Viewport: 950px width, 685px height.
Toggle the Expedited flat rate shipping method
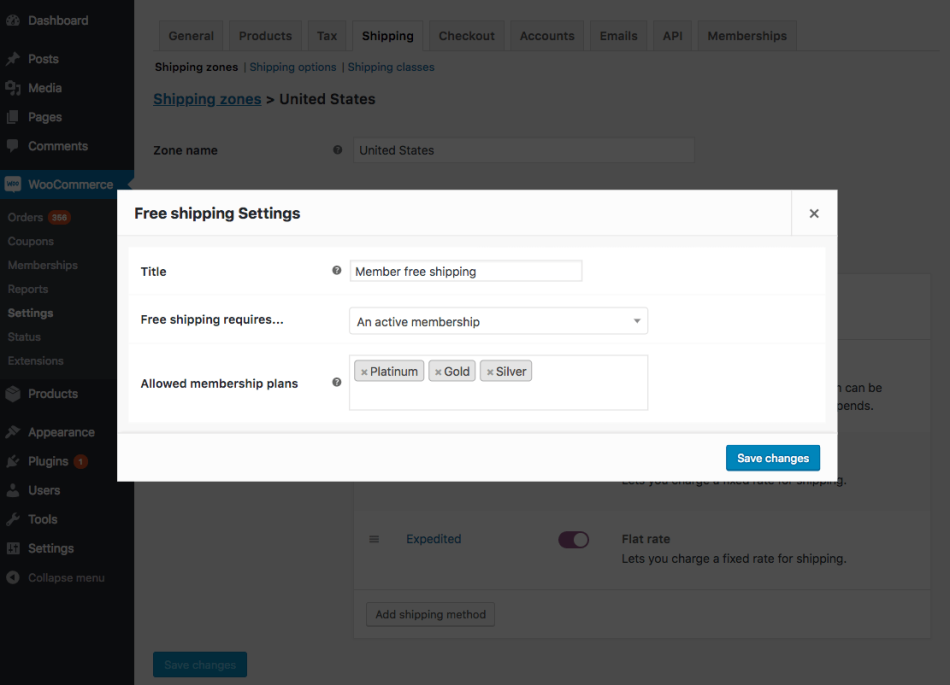[x=573, y=538]
